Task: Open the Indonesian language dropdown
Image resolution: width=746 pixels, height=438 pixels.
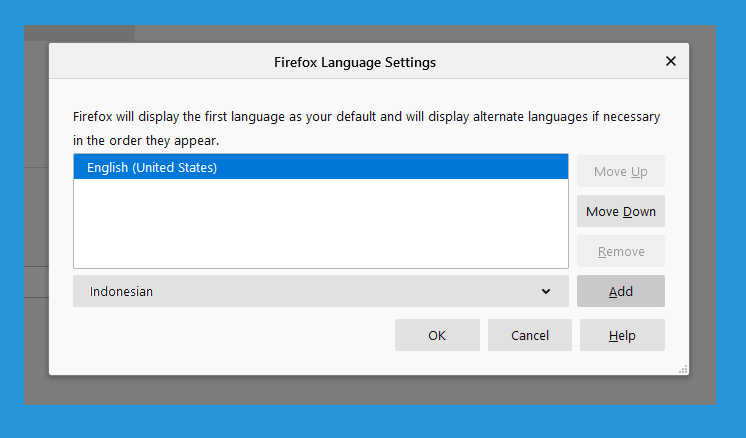Action: [x=321, y=291]
